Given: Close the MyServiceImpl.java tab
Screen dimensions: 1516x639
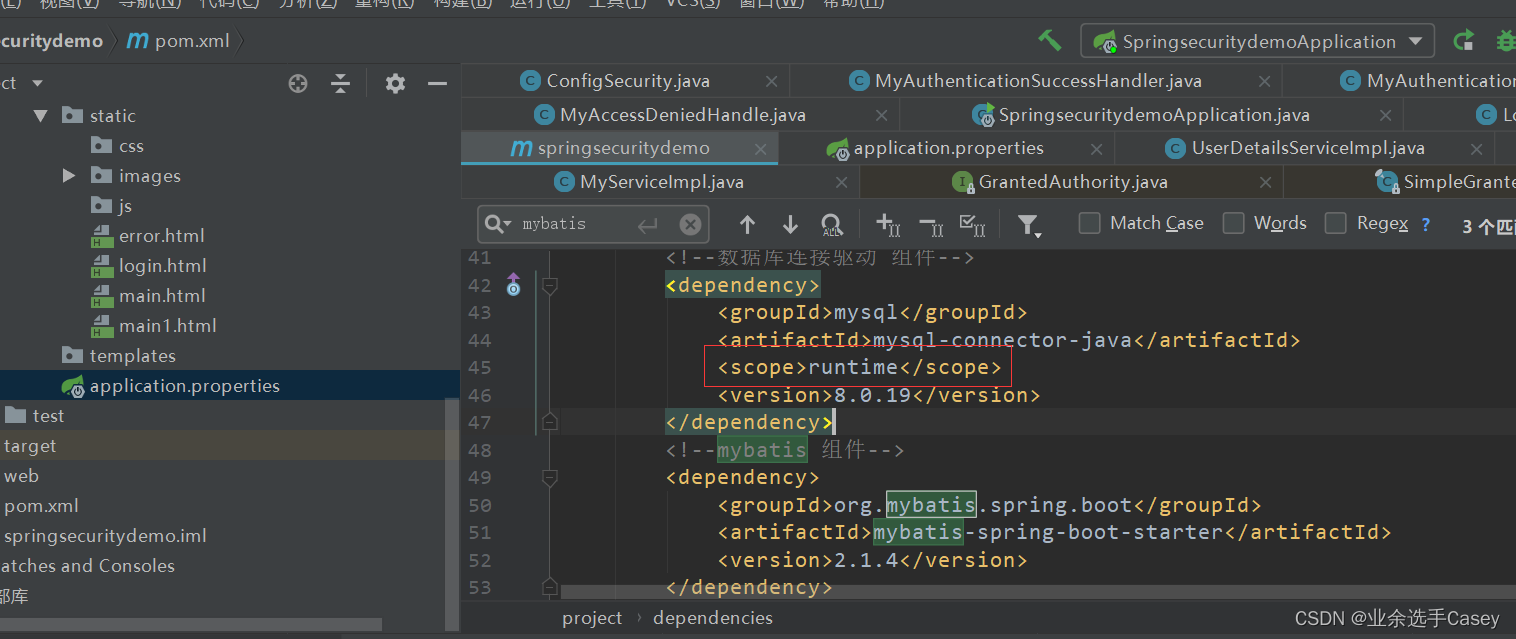Looking at the screenshot, I should click(842, 183).
